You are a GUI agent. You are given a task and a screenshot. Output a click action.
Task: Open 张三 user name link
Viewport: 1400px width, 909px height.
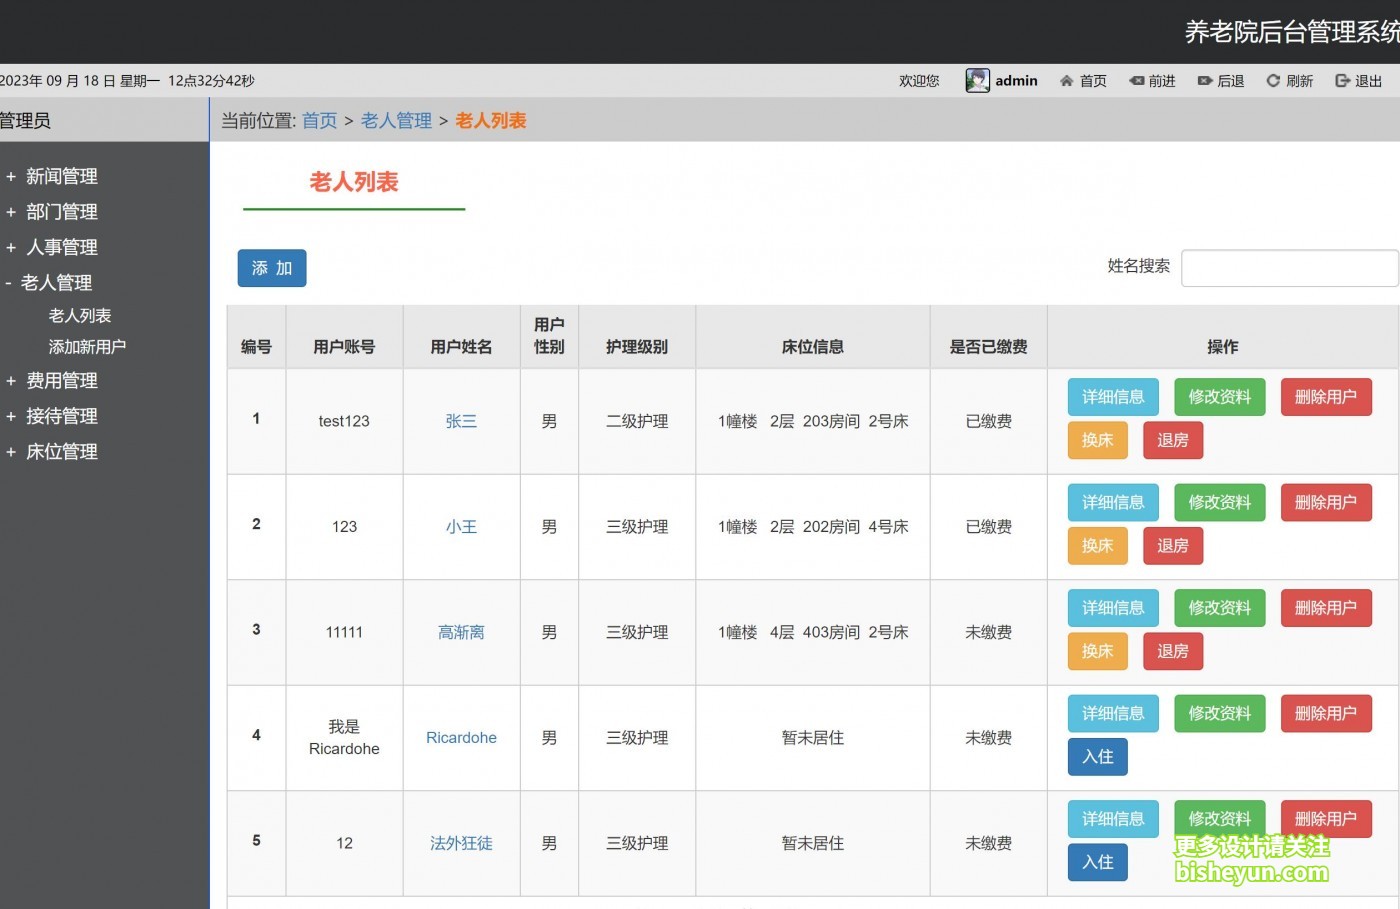461,422
